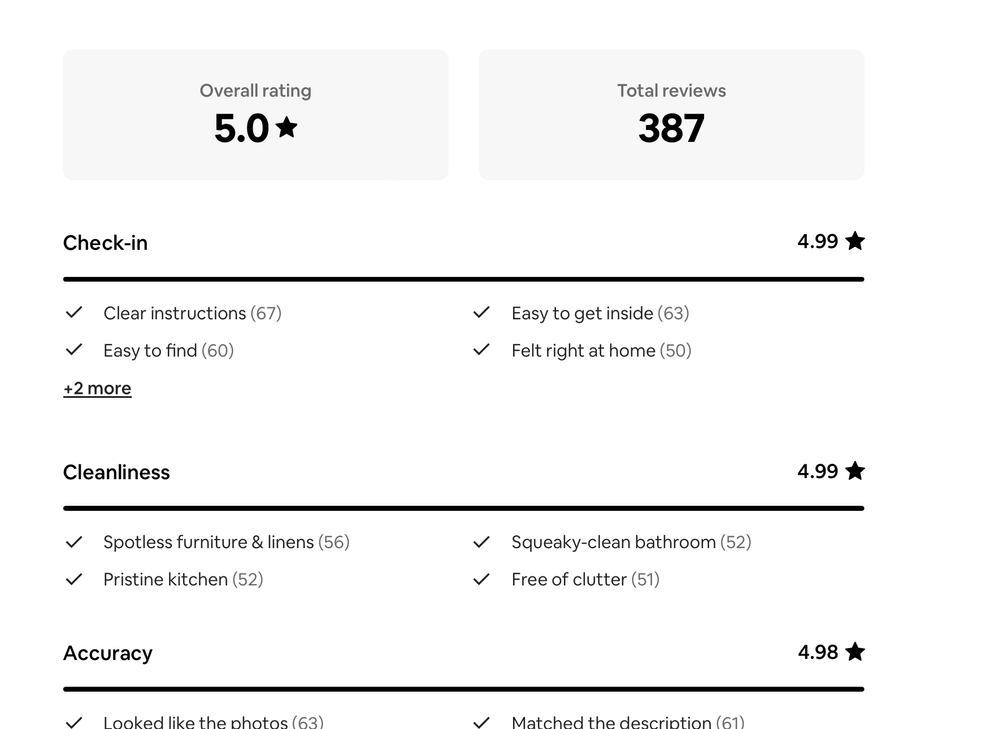The image size is (999, 729).
Task: Click the checkmark beside Felt right at home
Action: point(481,350)
